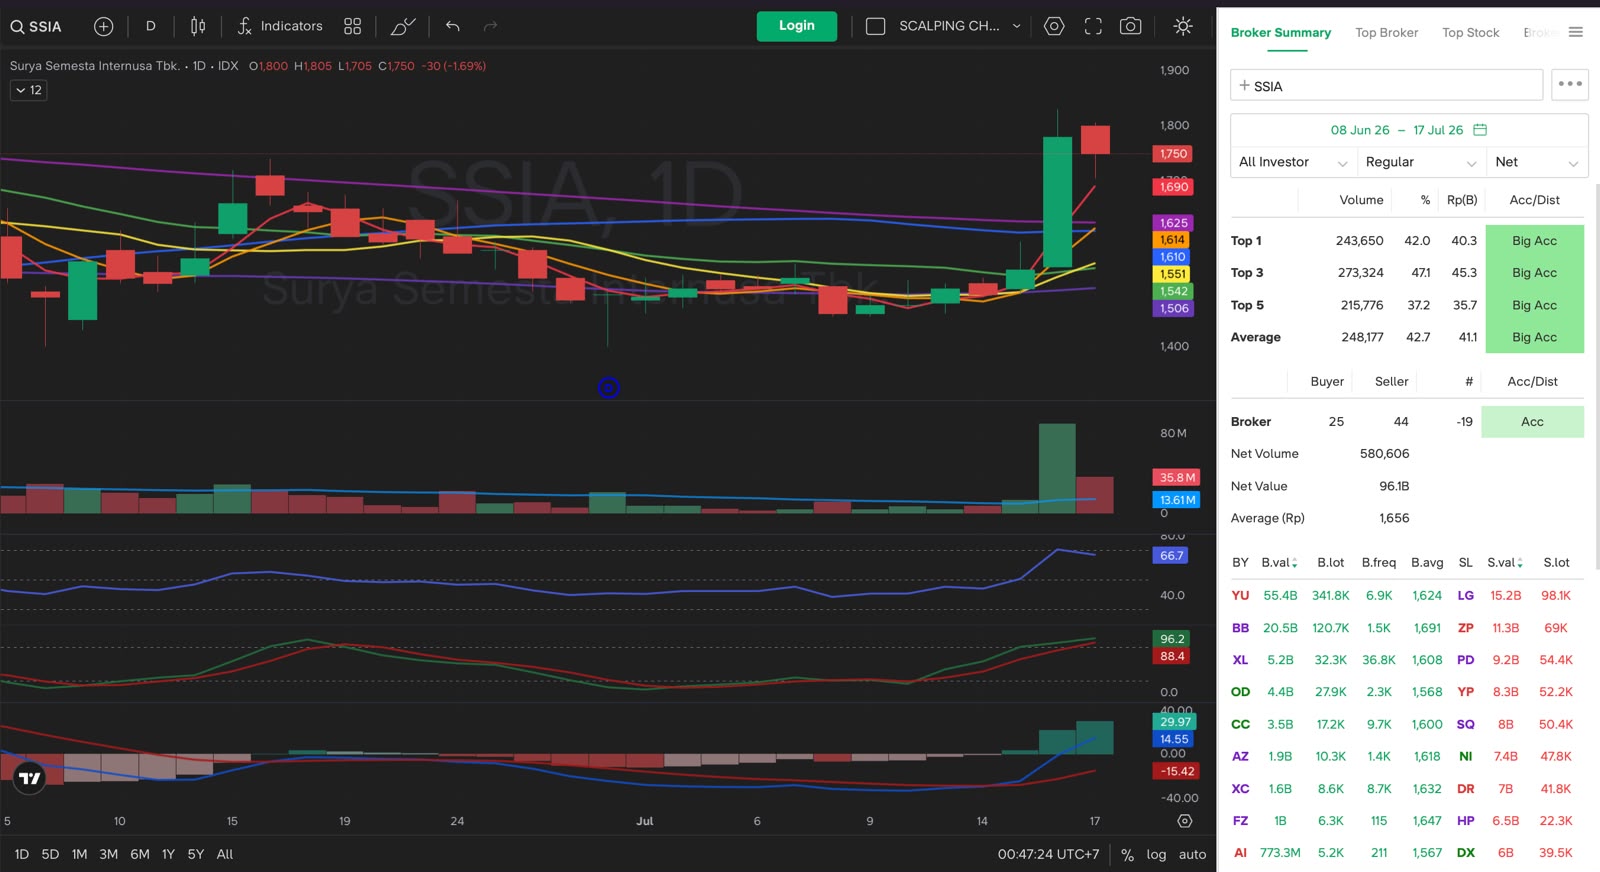Toggle auto scale mode
Screen dimensions: 1600x872
point(1192,854)
